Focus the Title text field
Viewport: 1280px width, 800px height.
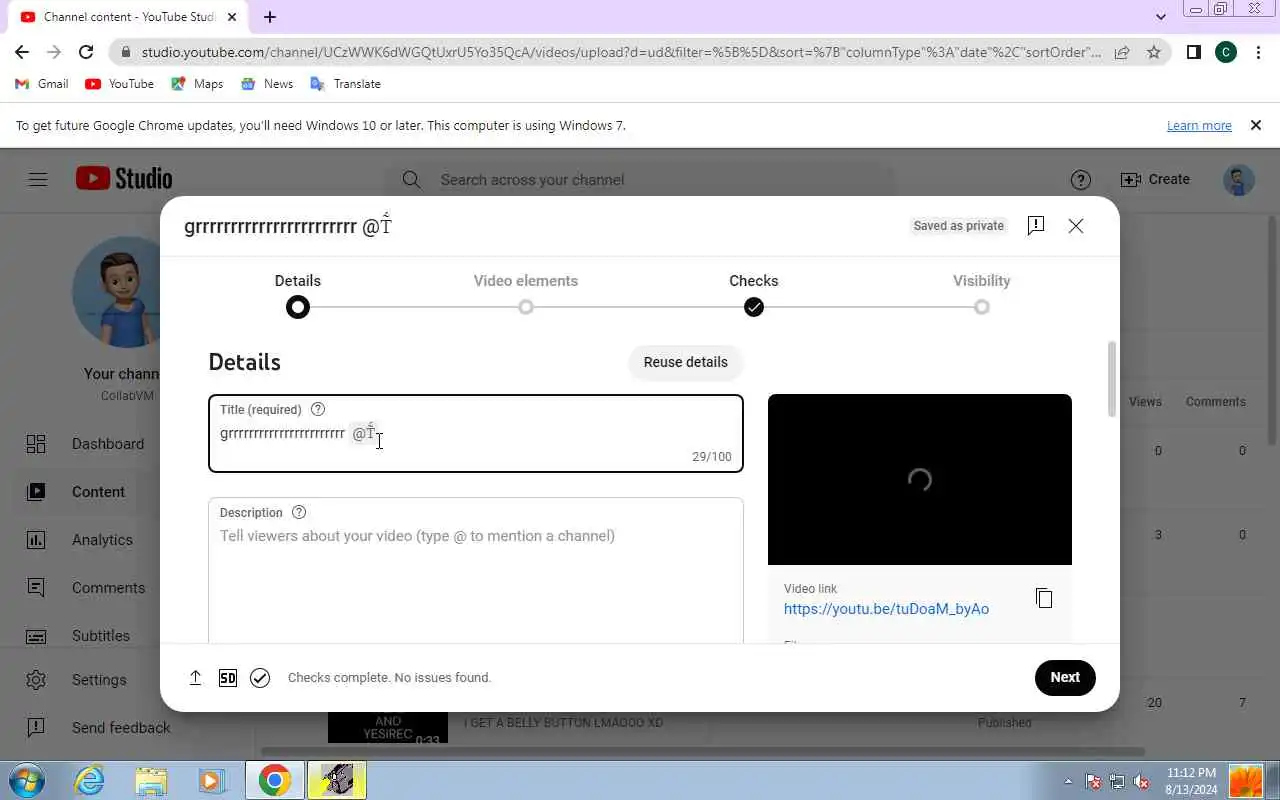click(x=476, y=433)
